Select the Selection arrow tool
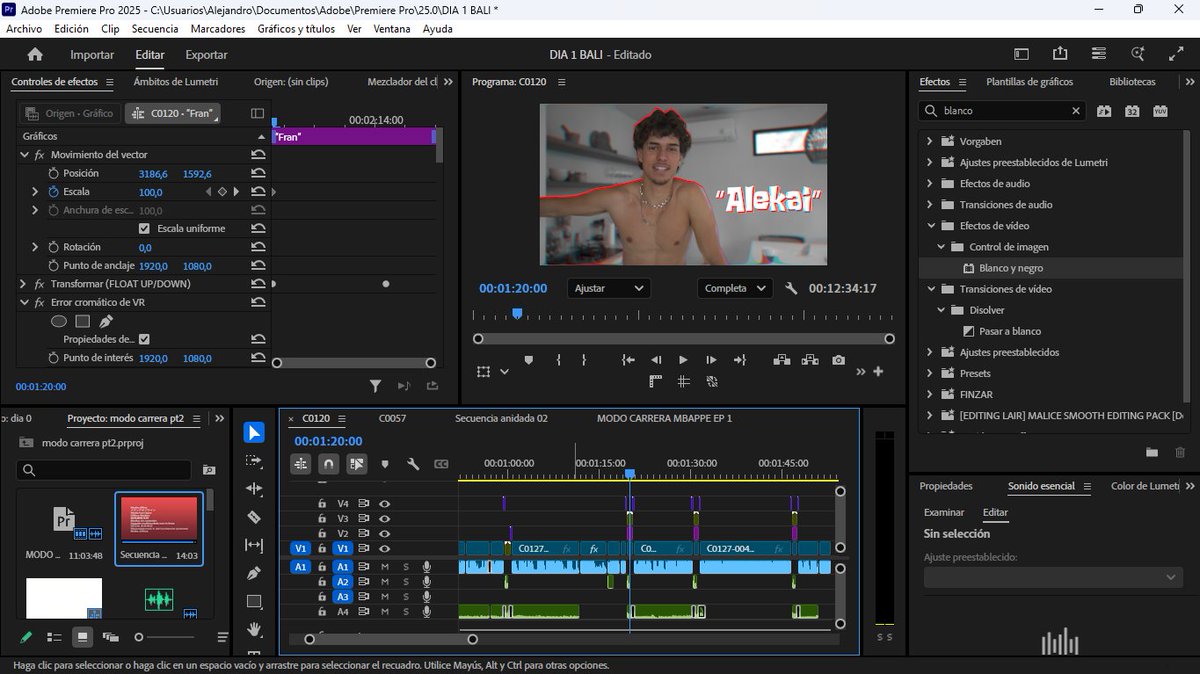The image size is (1200, 674). pyautogui.click(x=254, y=432)
